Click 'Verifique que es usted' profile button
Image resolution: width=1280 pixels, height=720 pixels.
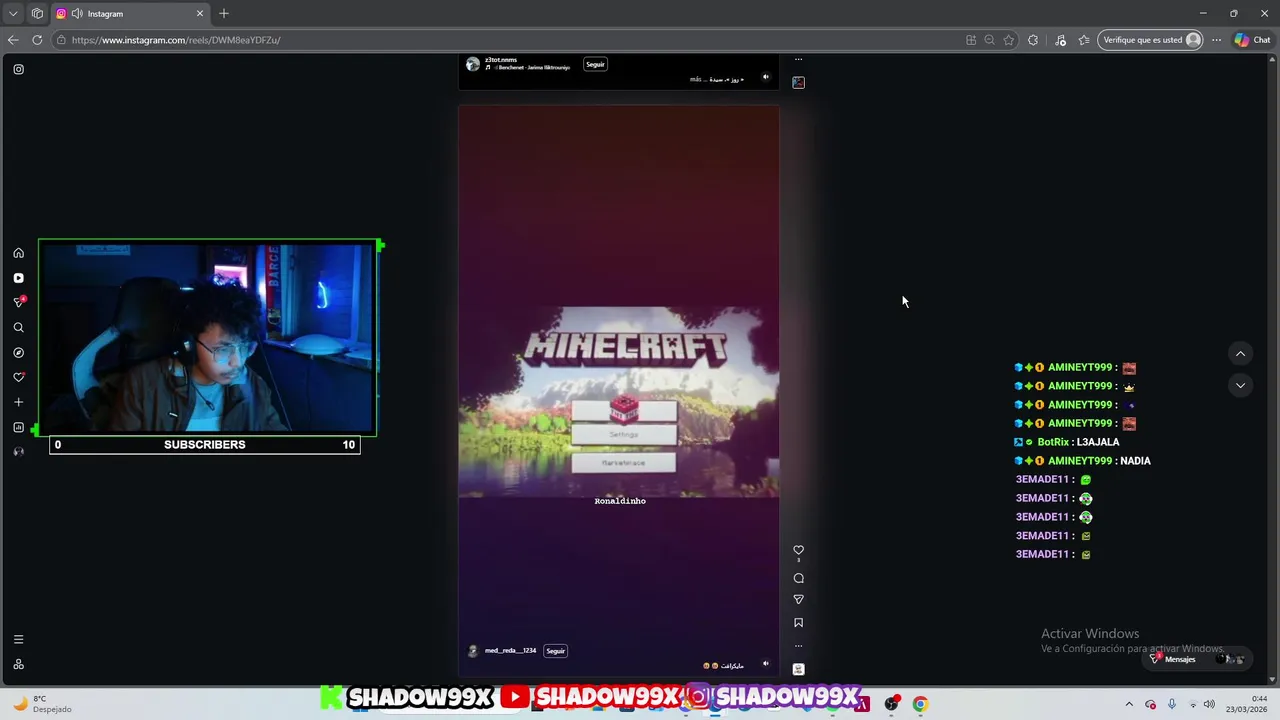click(1150, 40)
